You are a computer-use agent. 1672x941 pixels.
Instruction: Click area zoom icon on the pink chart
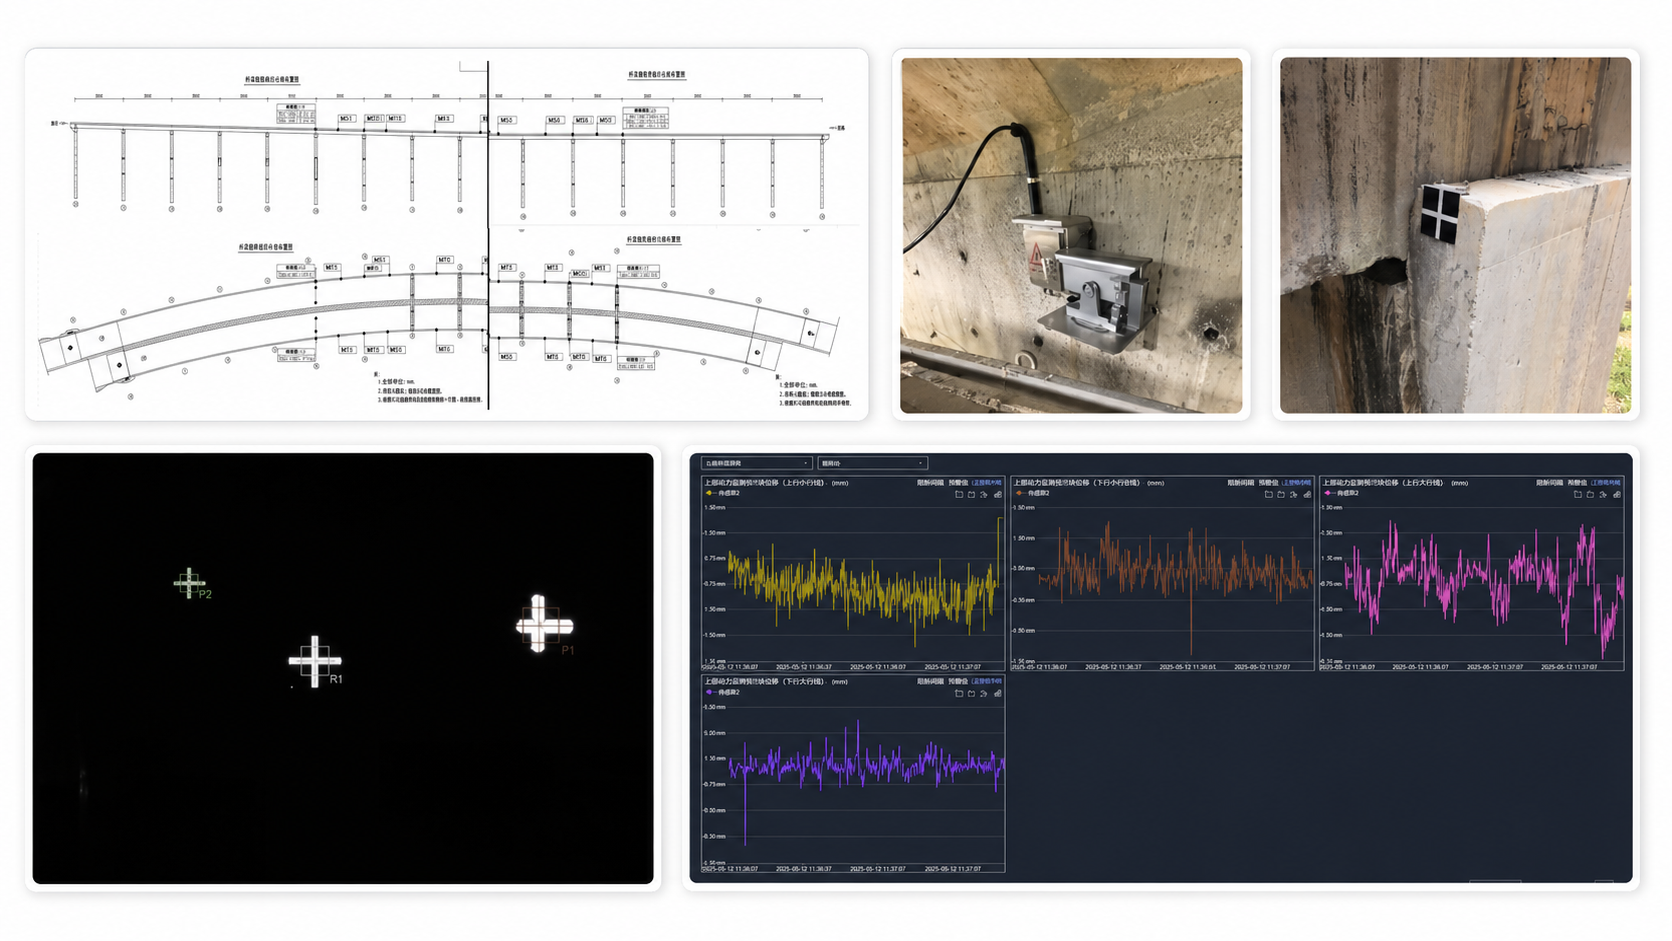pos(1578,494)
